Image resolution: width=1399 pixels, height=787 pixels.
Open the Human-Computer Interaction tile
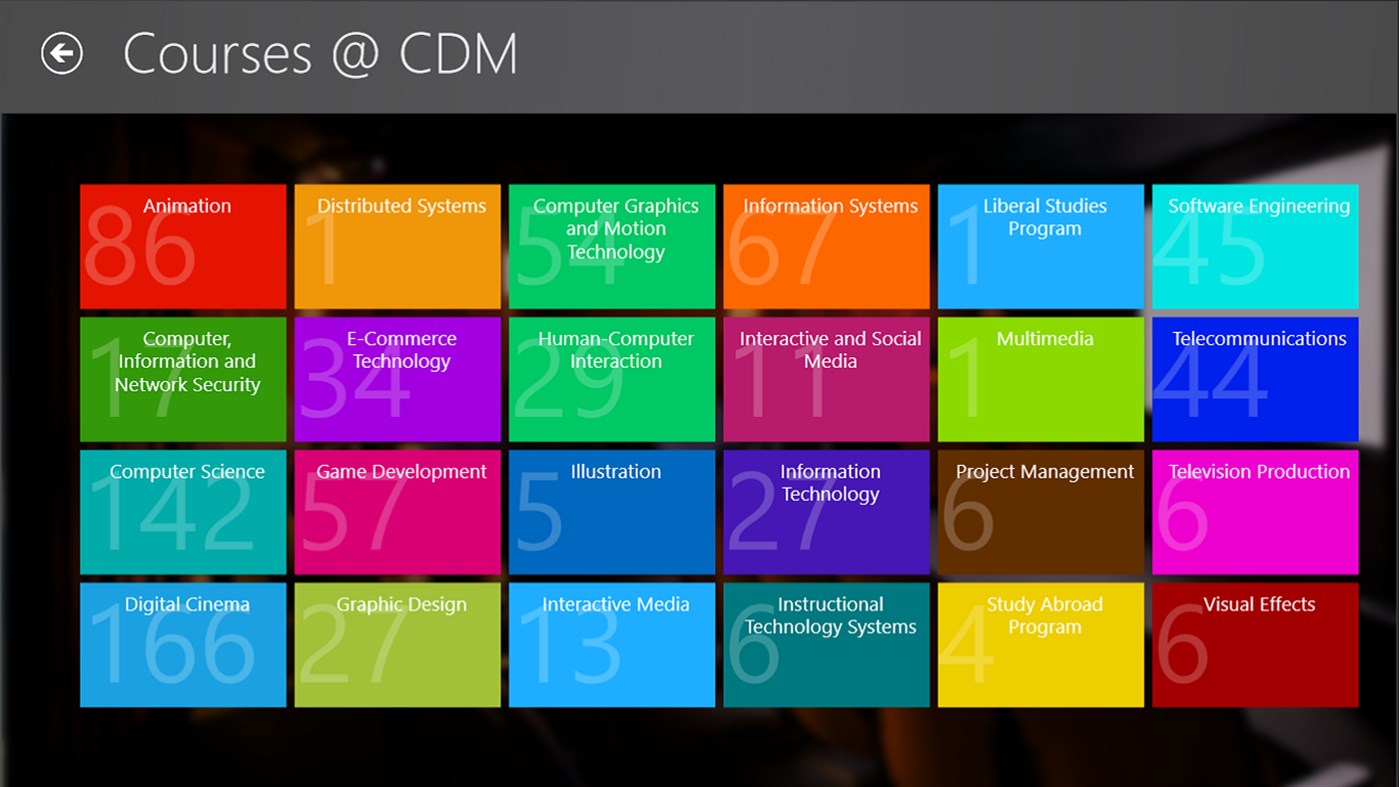611,379
